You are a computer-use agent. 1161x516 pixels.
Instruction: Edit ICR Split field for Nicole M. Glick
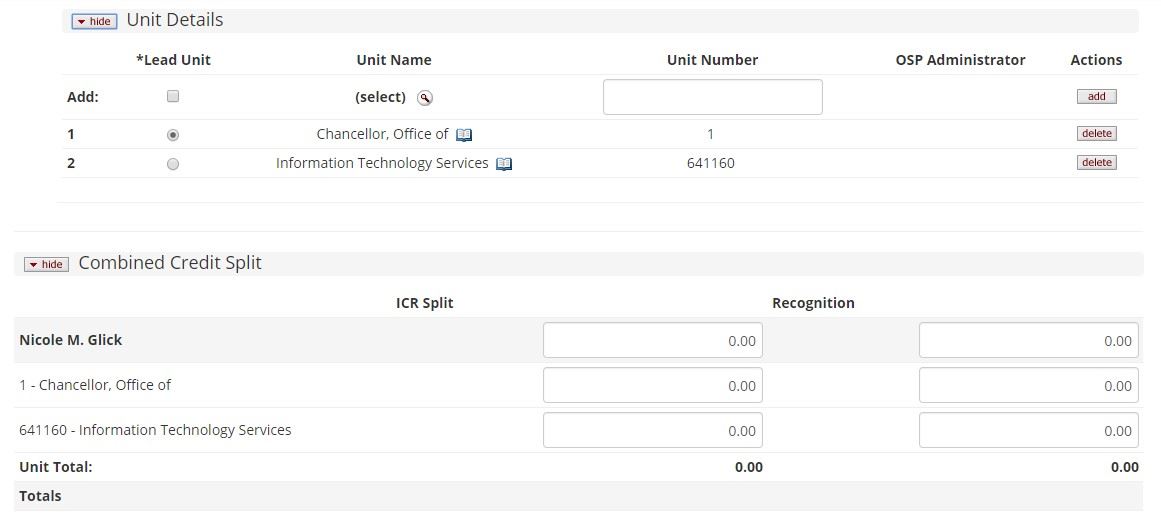[652, 341]
